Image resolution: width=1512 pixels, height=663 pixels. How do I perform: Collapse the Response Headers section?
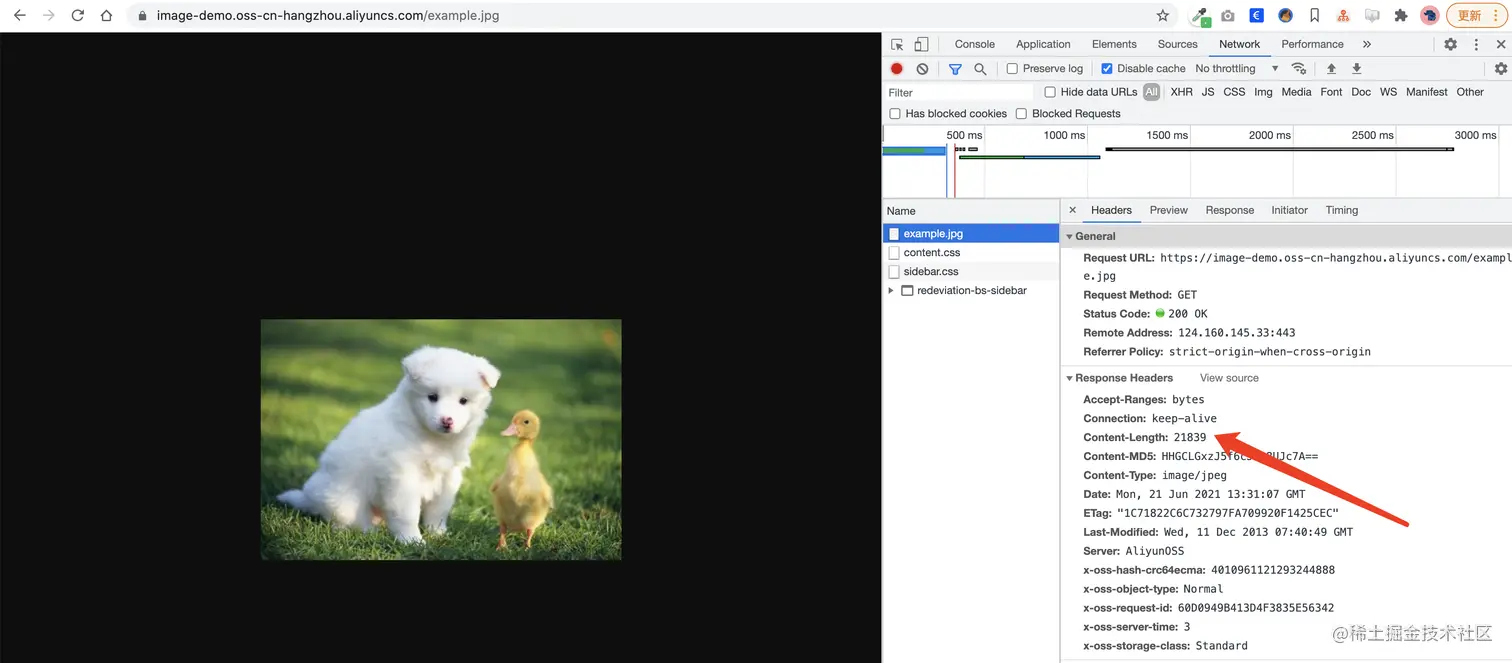1069,378
